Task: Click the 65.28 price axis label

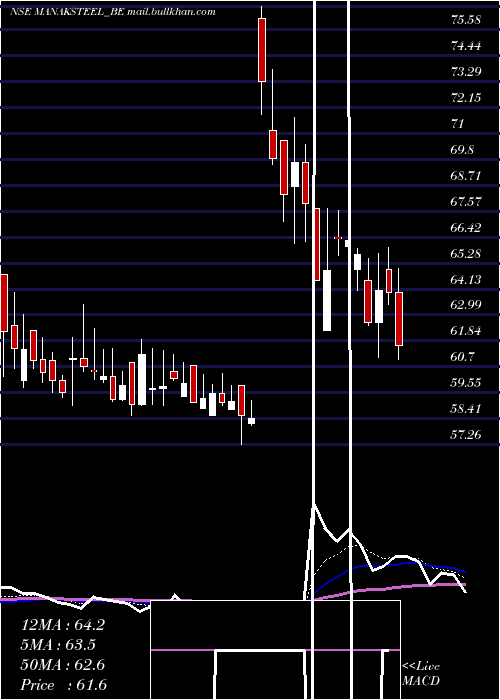Action: 466,253
